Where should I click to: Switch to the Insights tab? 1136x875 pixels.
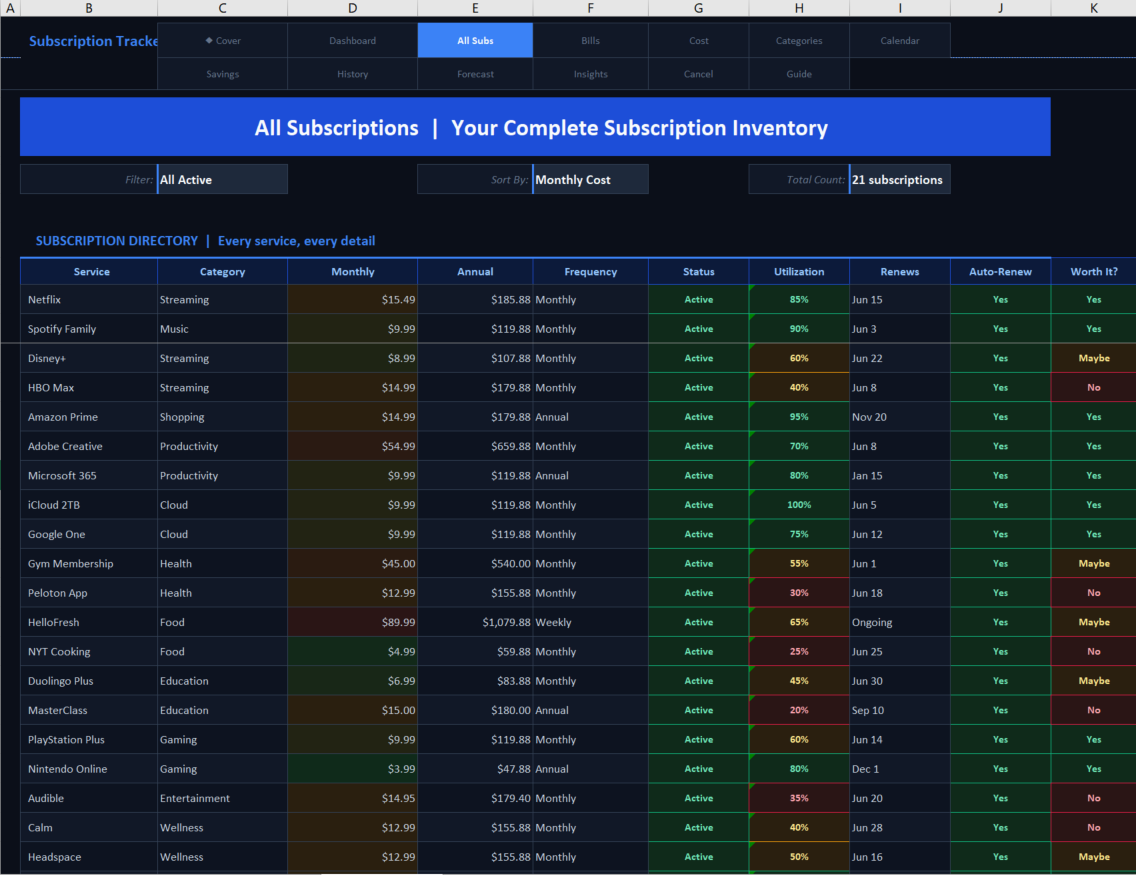click(590, 74)
